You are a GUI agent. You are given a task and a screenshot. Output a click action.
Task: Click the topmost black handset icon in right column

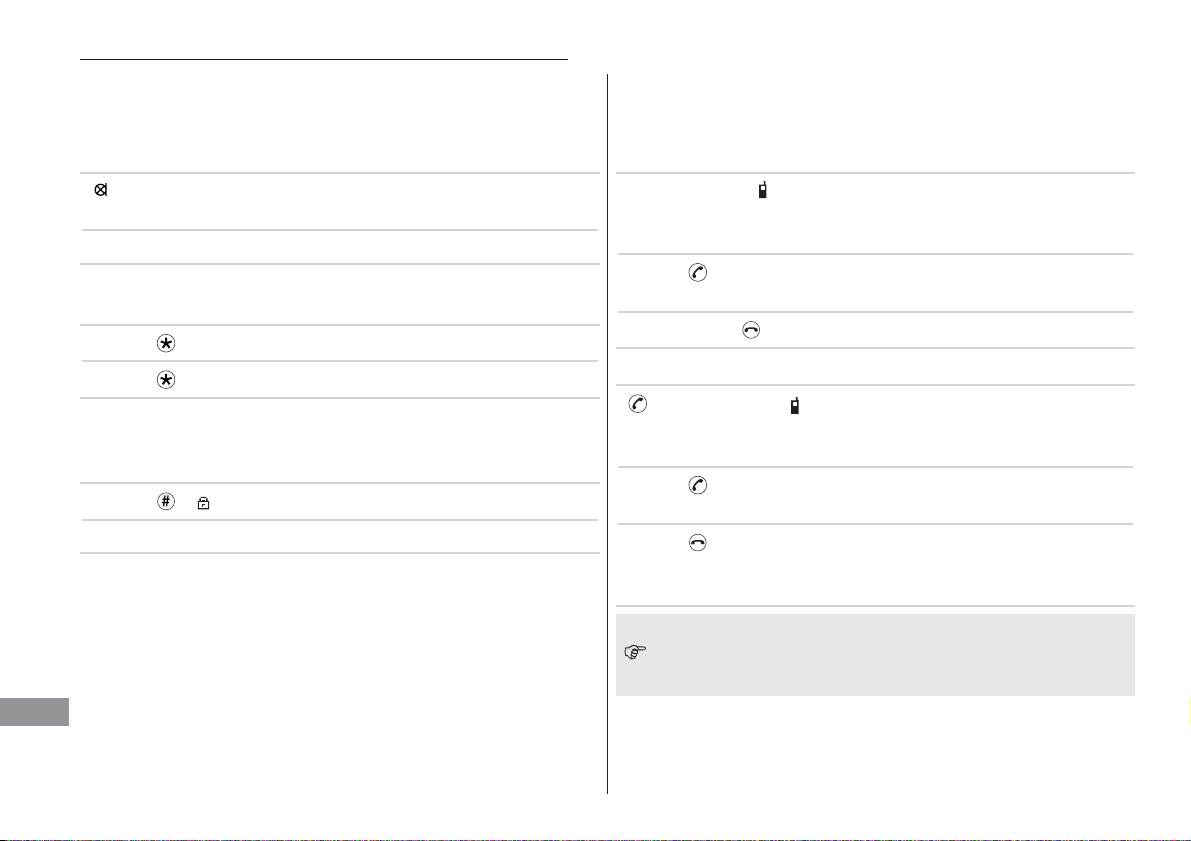763,191
